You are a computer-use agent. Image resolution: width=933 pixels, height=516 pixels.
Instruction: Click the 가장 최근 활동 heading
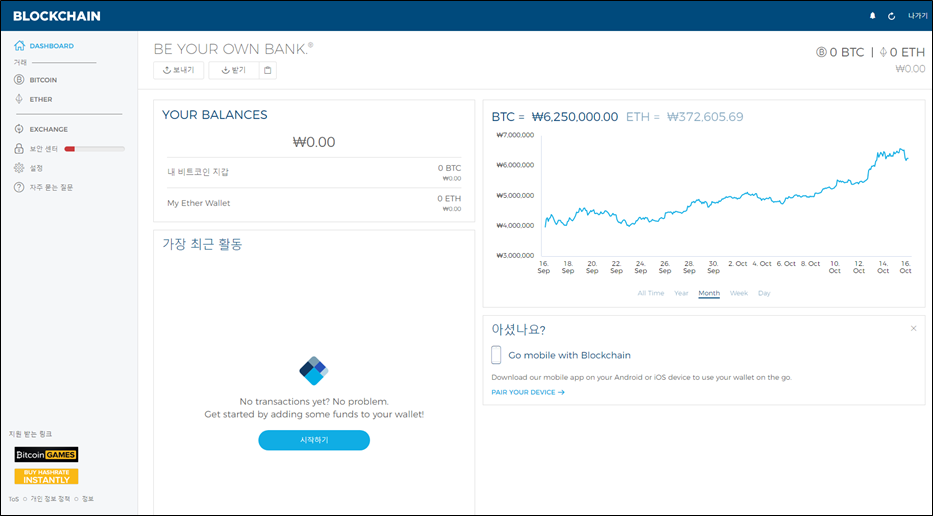pyautogui.click(x=202, y=244)
